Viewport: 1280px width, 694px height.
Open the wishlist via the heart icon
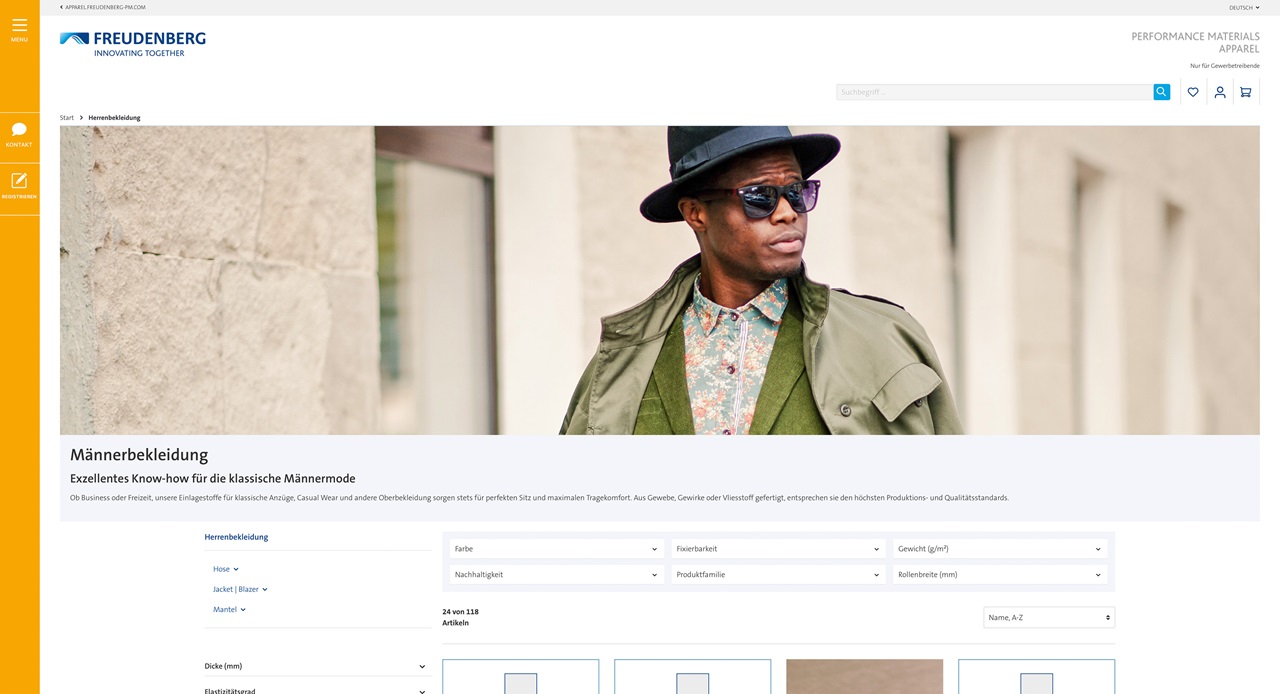(x=1192, y=91)
